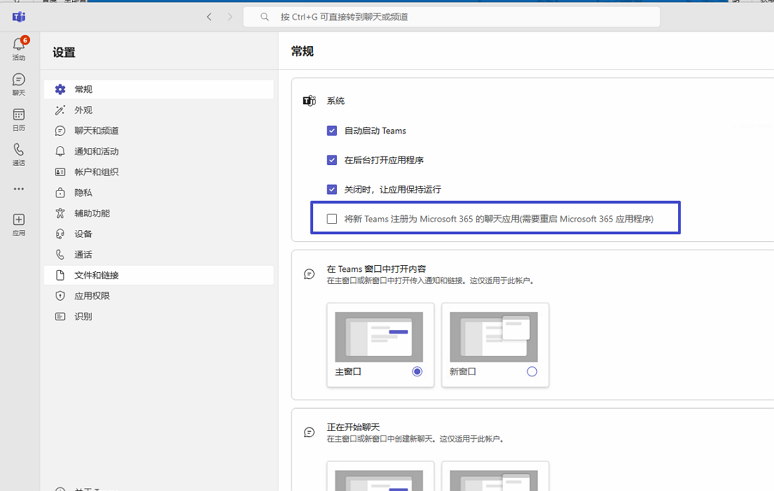Uncheck 在后台打开应用程序 checkbox
Image resolution: width=774 pixels, height=491 pixels.
click(332, 160)
